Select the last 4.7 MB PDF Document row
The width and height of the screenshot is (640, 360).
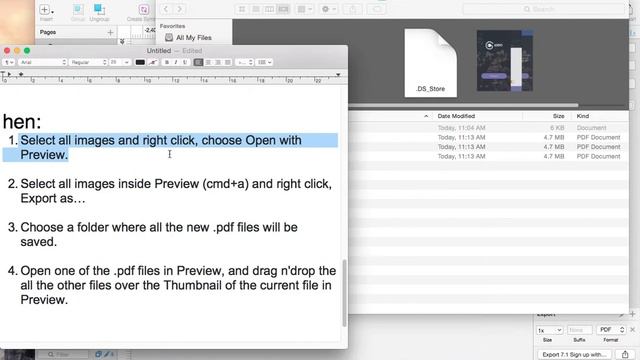point(488,156)
